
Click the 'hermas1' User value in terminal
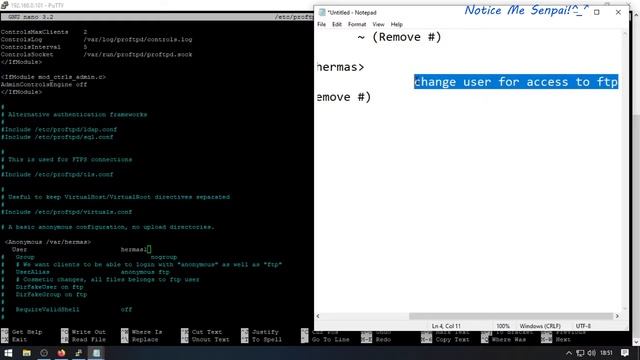(x=134, y=249)
